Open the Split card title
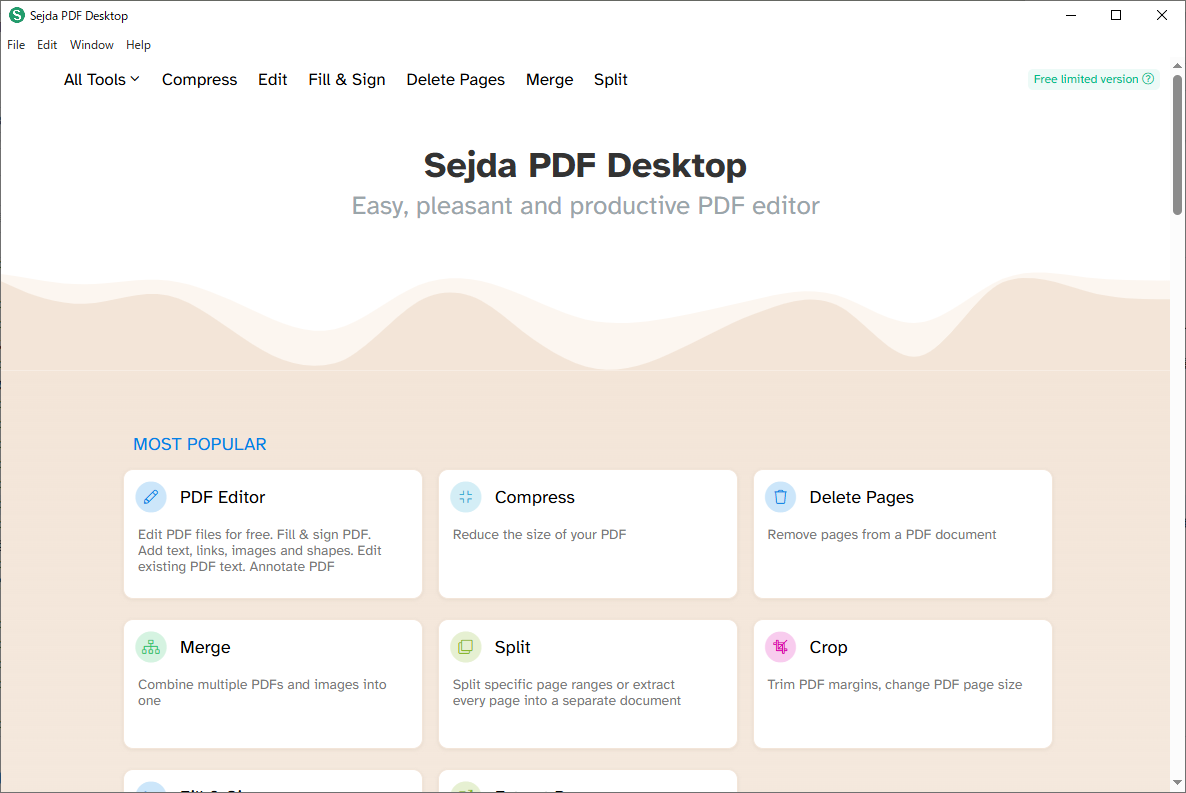Image resolution: width=1186 pixels, height=793 pixels. [x=512, y=647]
